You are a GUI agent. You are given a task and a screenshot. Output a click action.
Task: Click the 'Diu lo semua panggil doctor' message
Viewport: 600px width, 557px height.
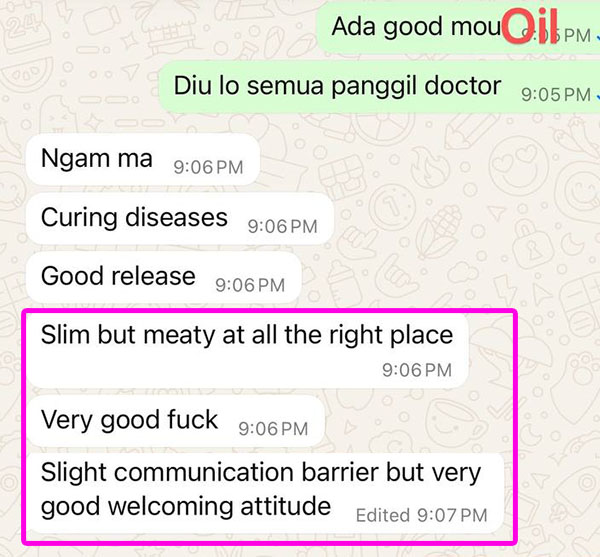coord(379,86)
